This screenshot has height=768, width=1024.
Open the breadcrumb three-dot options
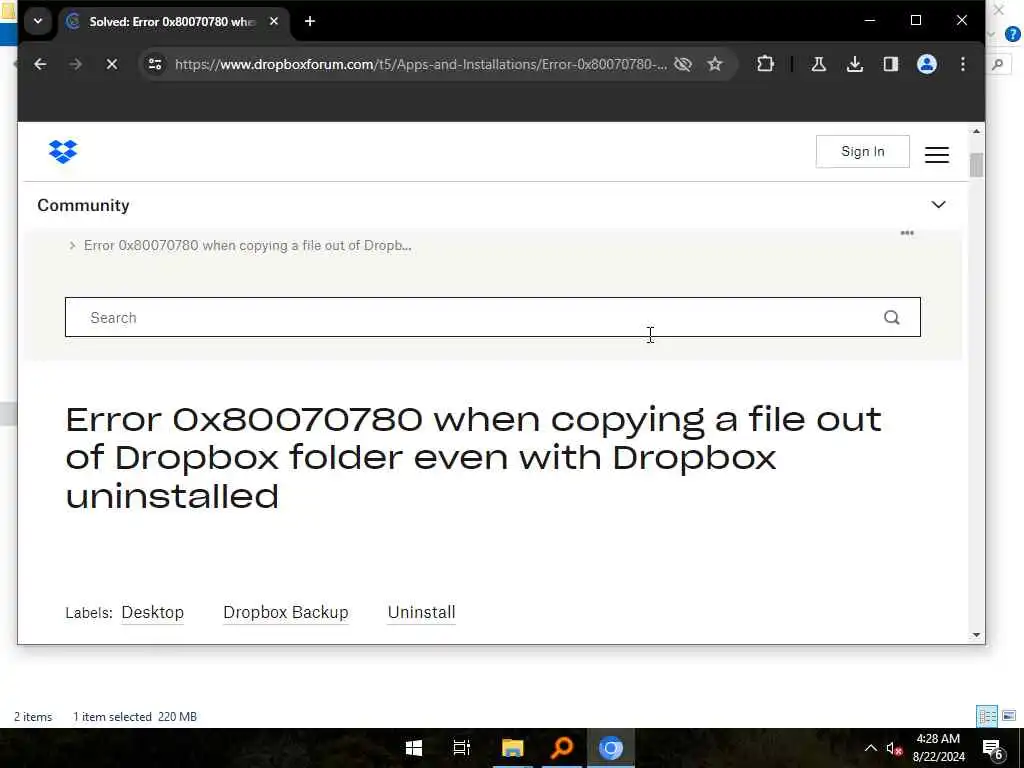(x=907, y=232)
